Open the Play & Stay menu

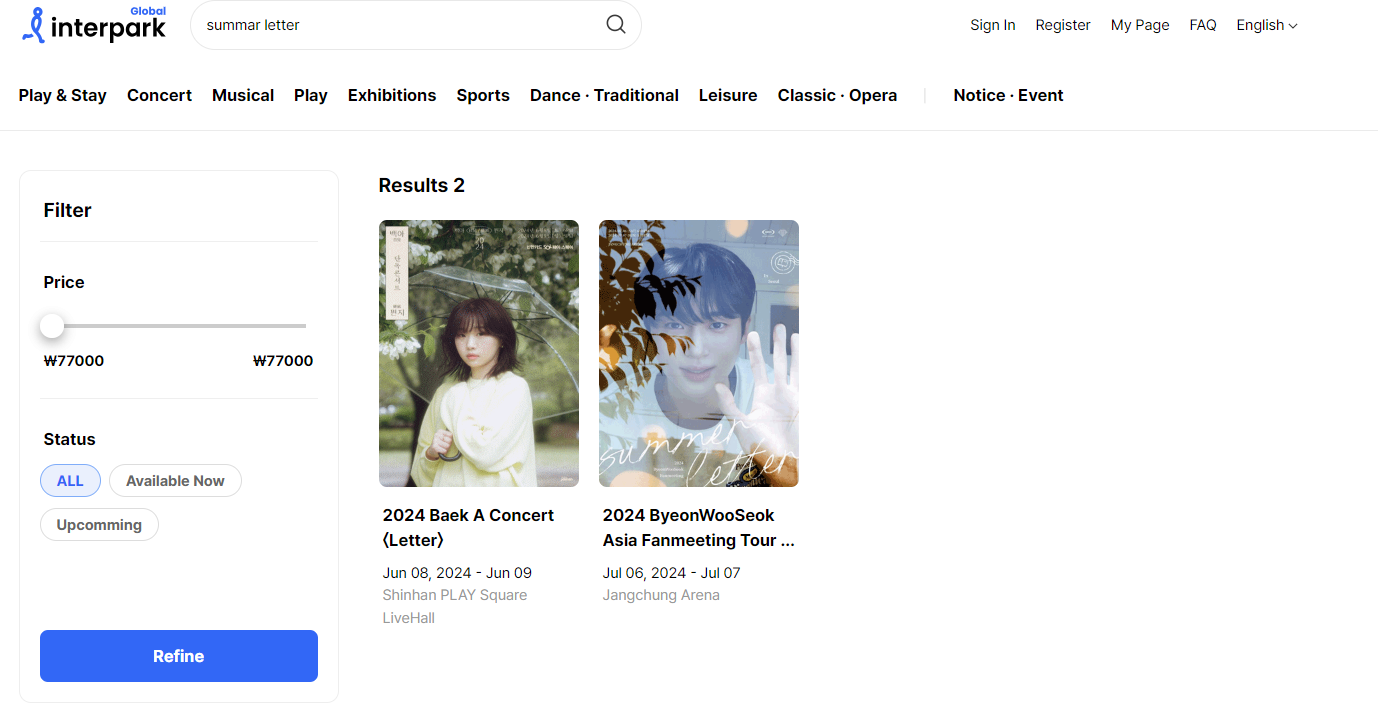[x=63, y=95]
